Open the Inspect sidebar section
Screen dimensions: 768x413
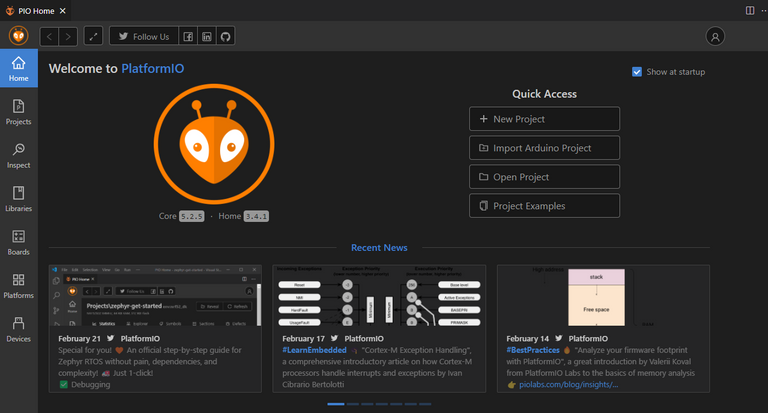19,156
